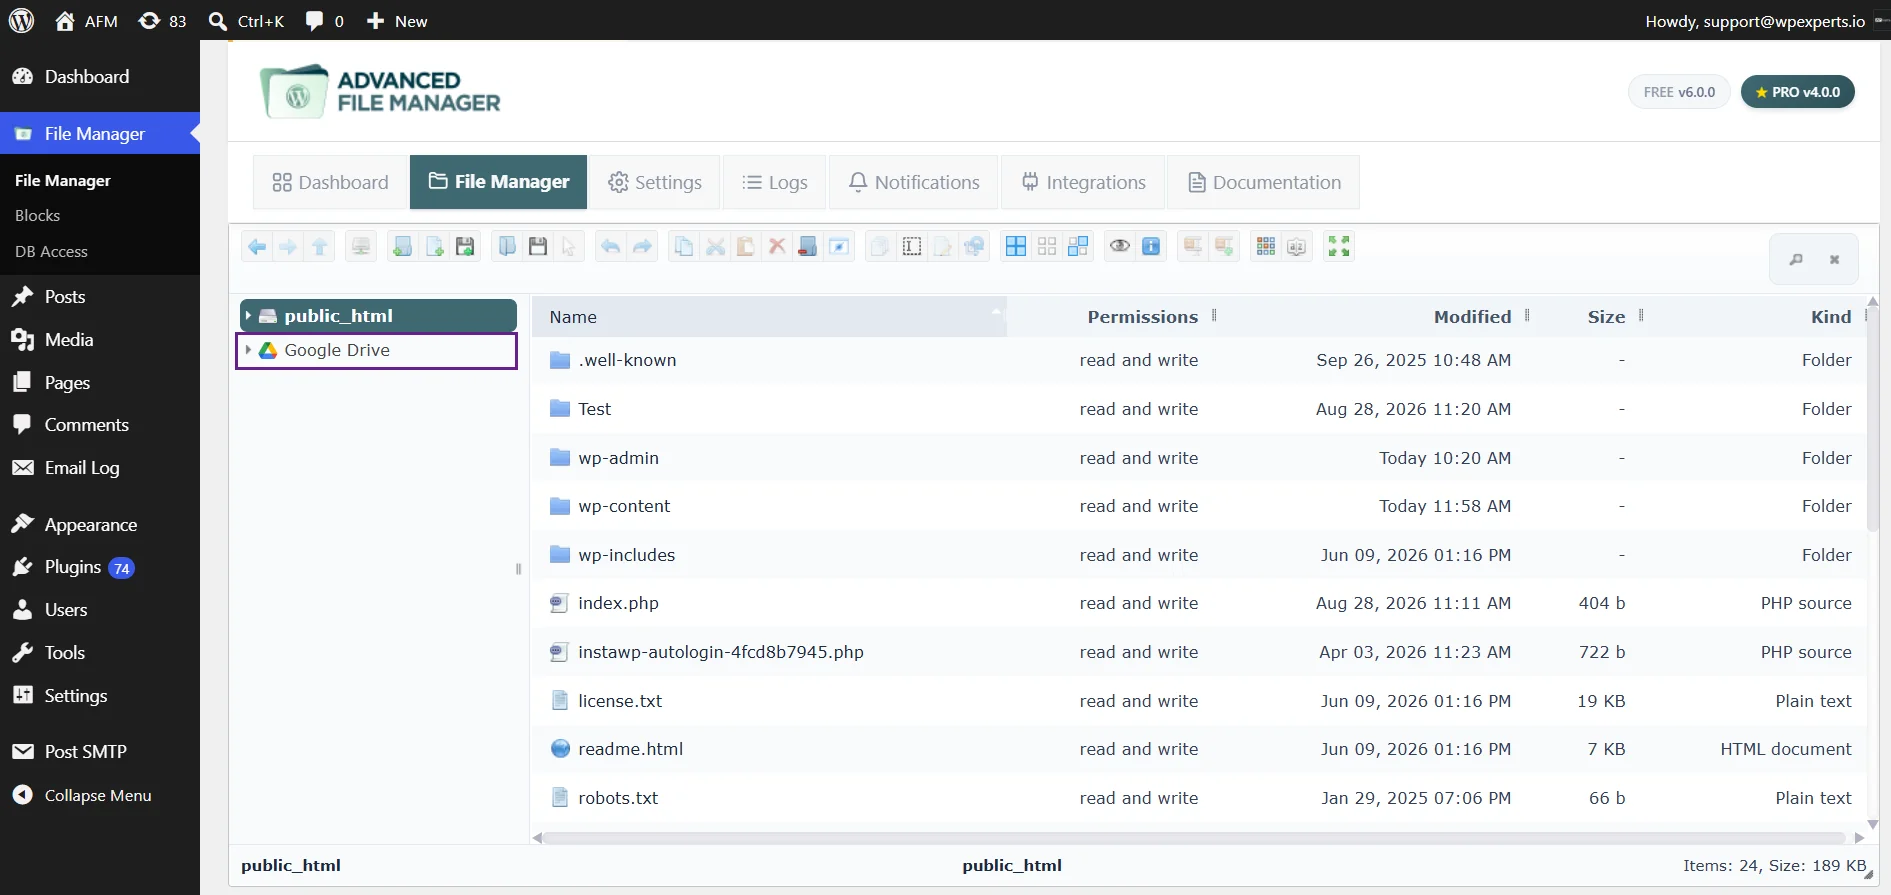1891x895 pixels.
Task: Redo the last file operation
Action: (x=642, y=246)
